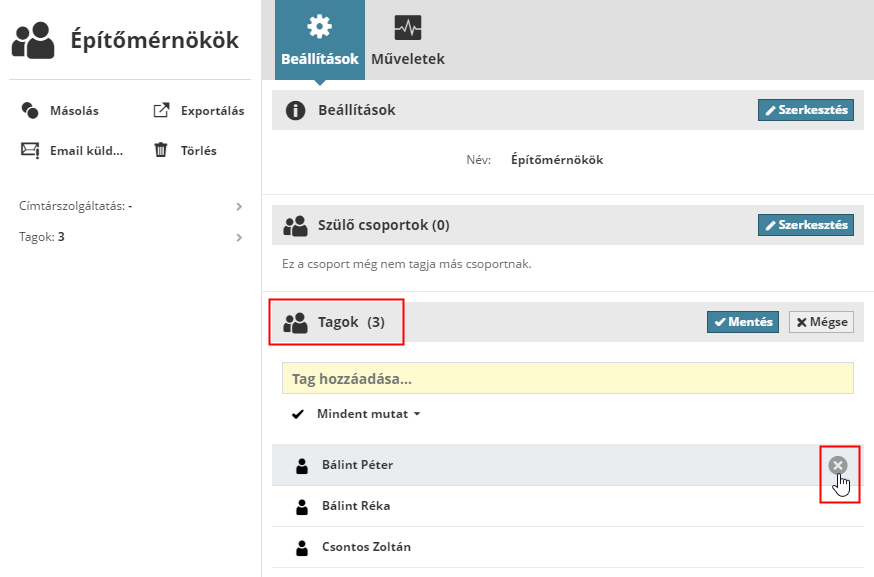Screen dimensions: 874x577
Task: Open the Műveletek tab
Action: coord(408,40)
